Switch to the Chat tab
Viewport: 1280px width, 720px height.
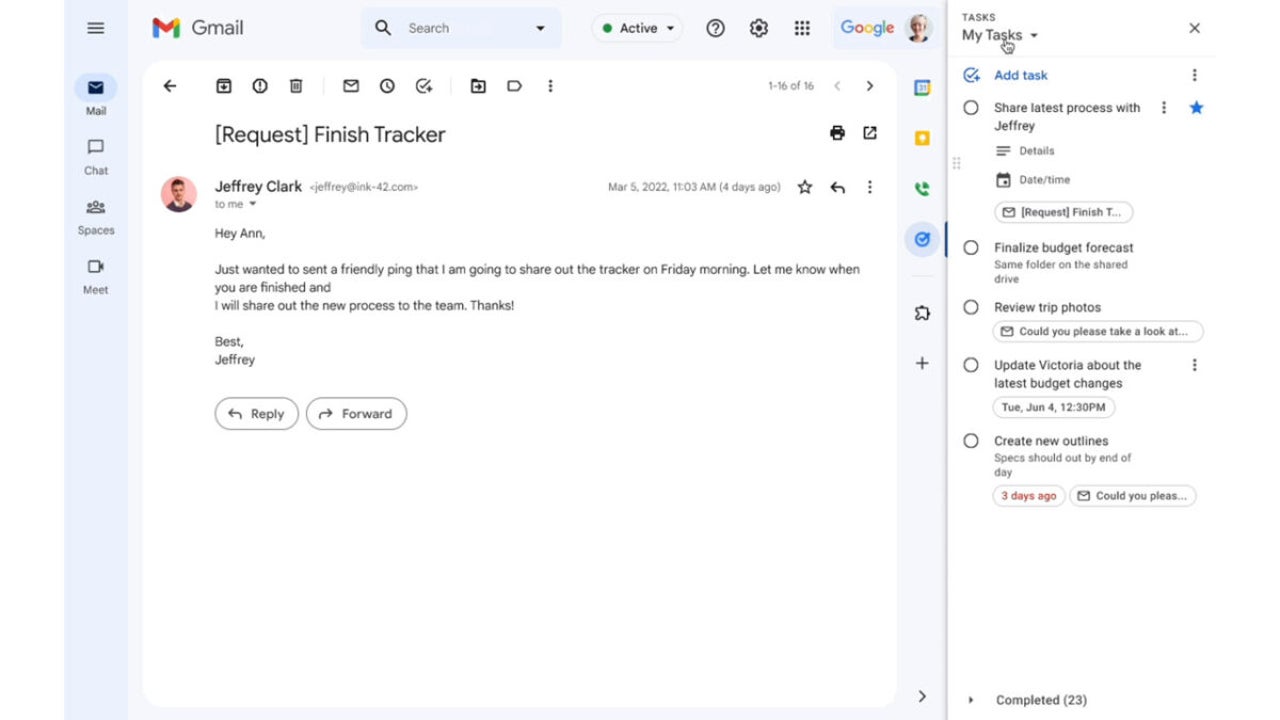click(x=96, y=156)
